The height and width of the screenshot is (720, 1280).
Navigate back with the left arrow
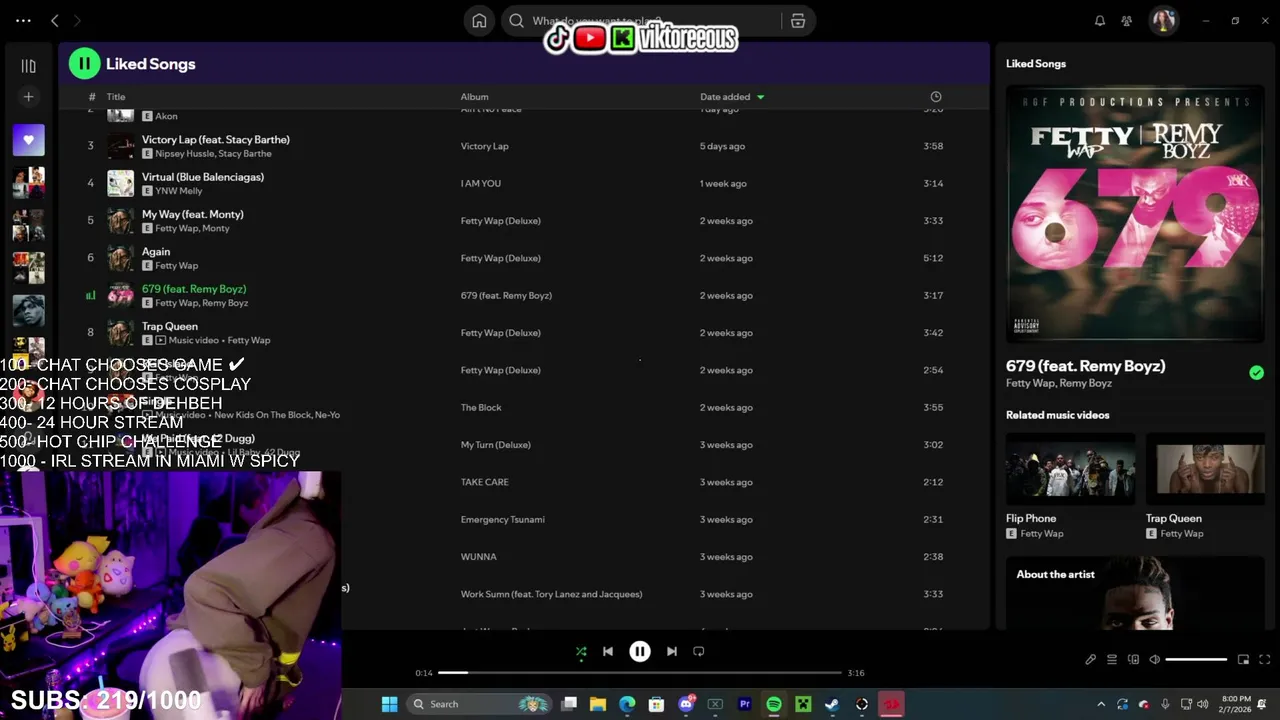pyautogui.click(x=55, y=20)
